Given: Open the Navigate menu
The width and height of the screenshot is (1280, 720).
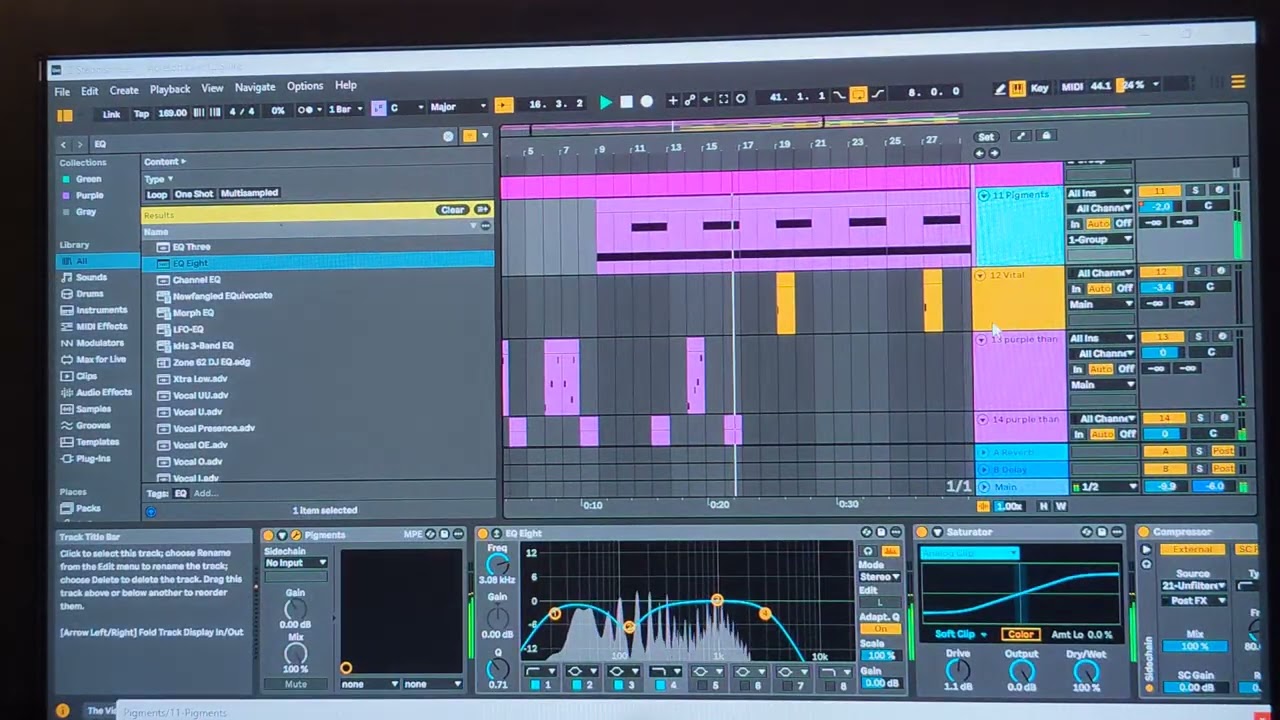Looking at the screenshot, I should click(x=254, y=87).
